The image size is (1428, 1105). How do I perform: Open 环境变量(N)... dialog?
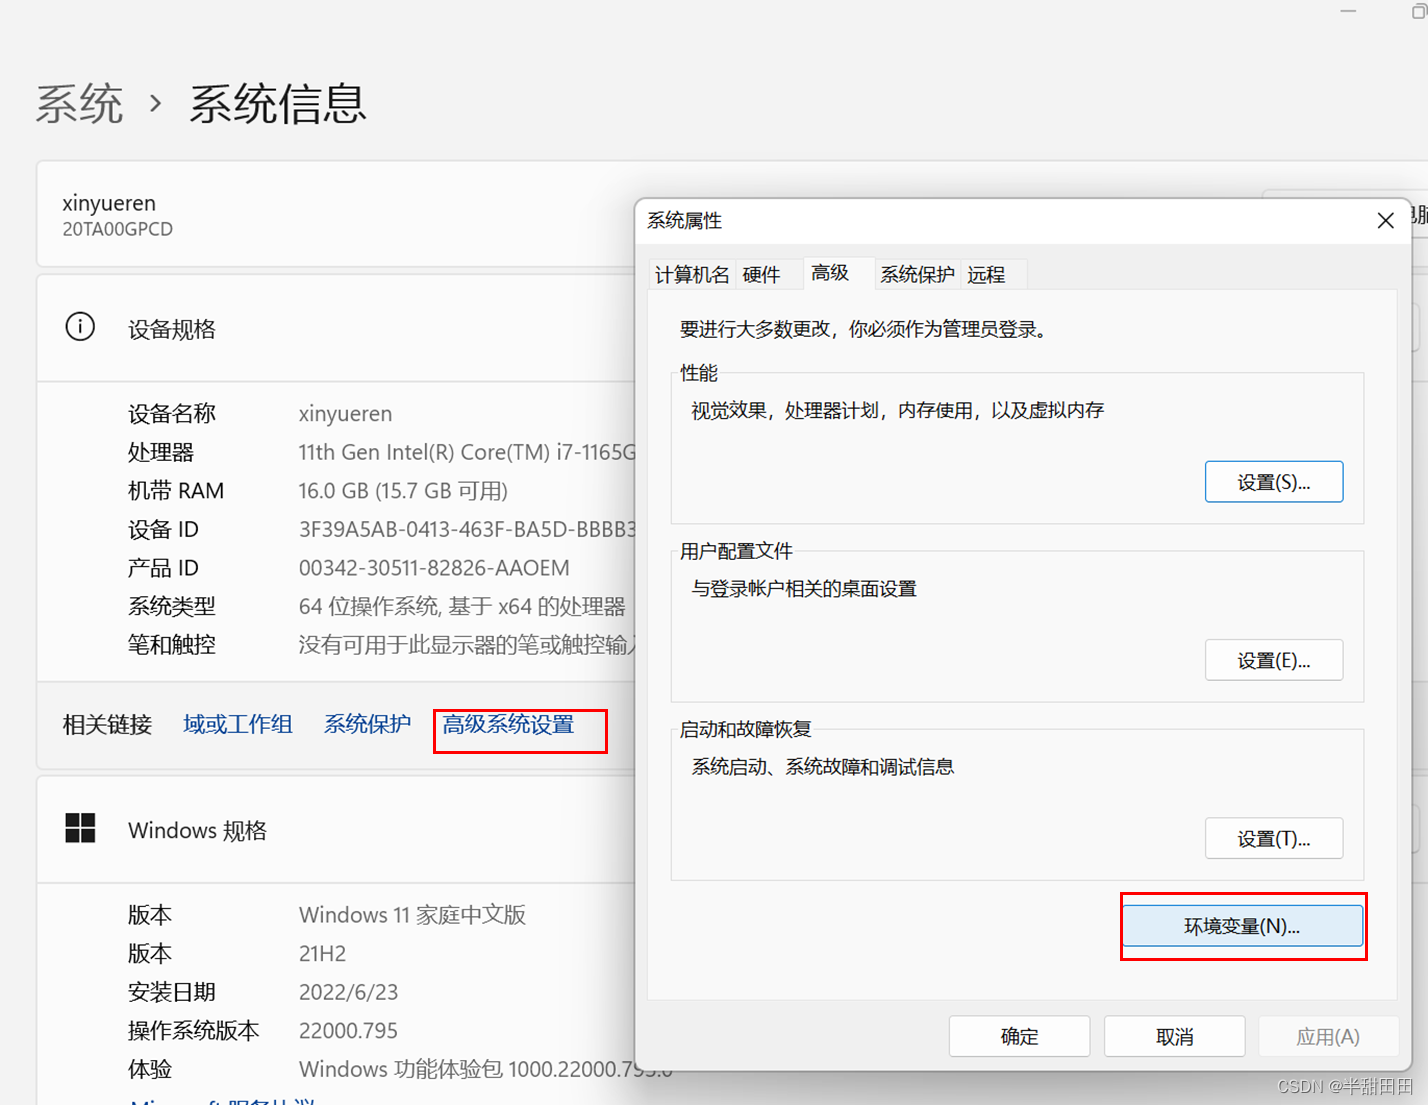tap(1242, 926)
